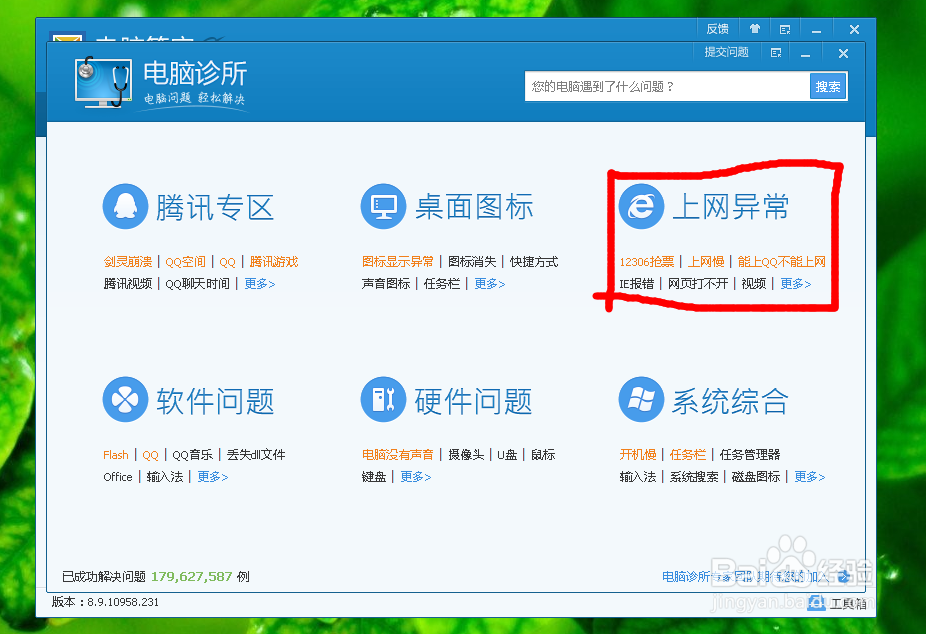The image size is (926, 634).
Task: Expand 更多 under 软件问题
Action: (213, 477)
